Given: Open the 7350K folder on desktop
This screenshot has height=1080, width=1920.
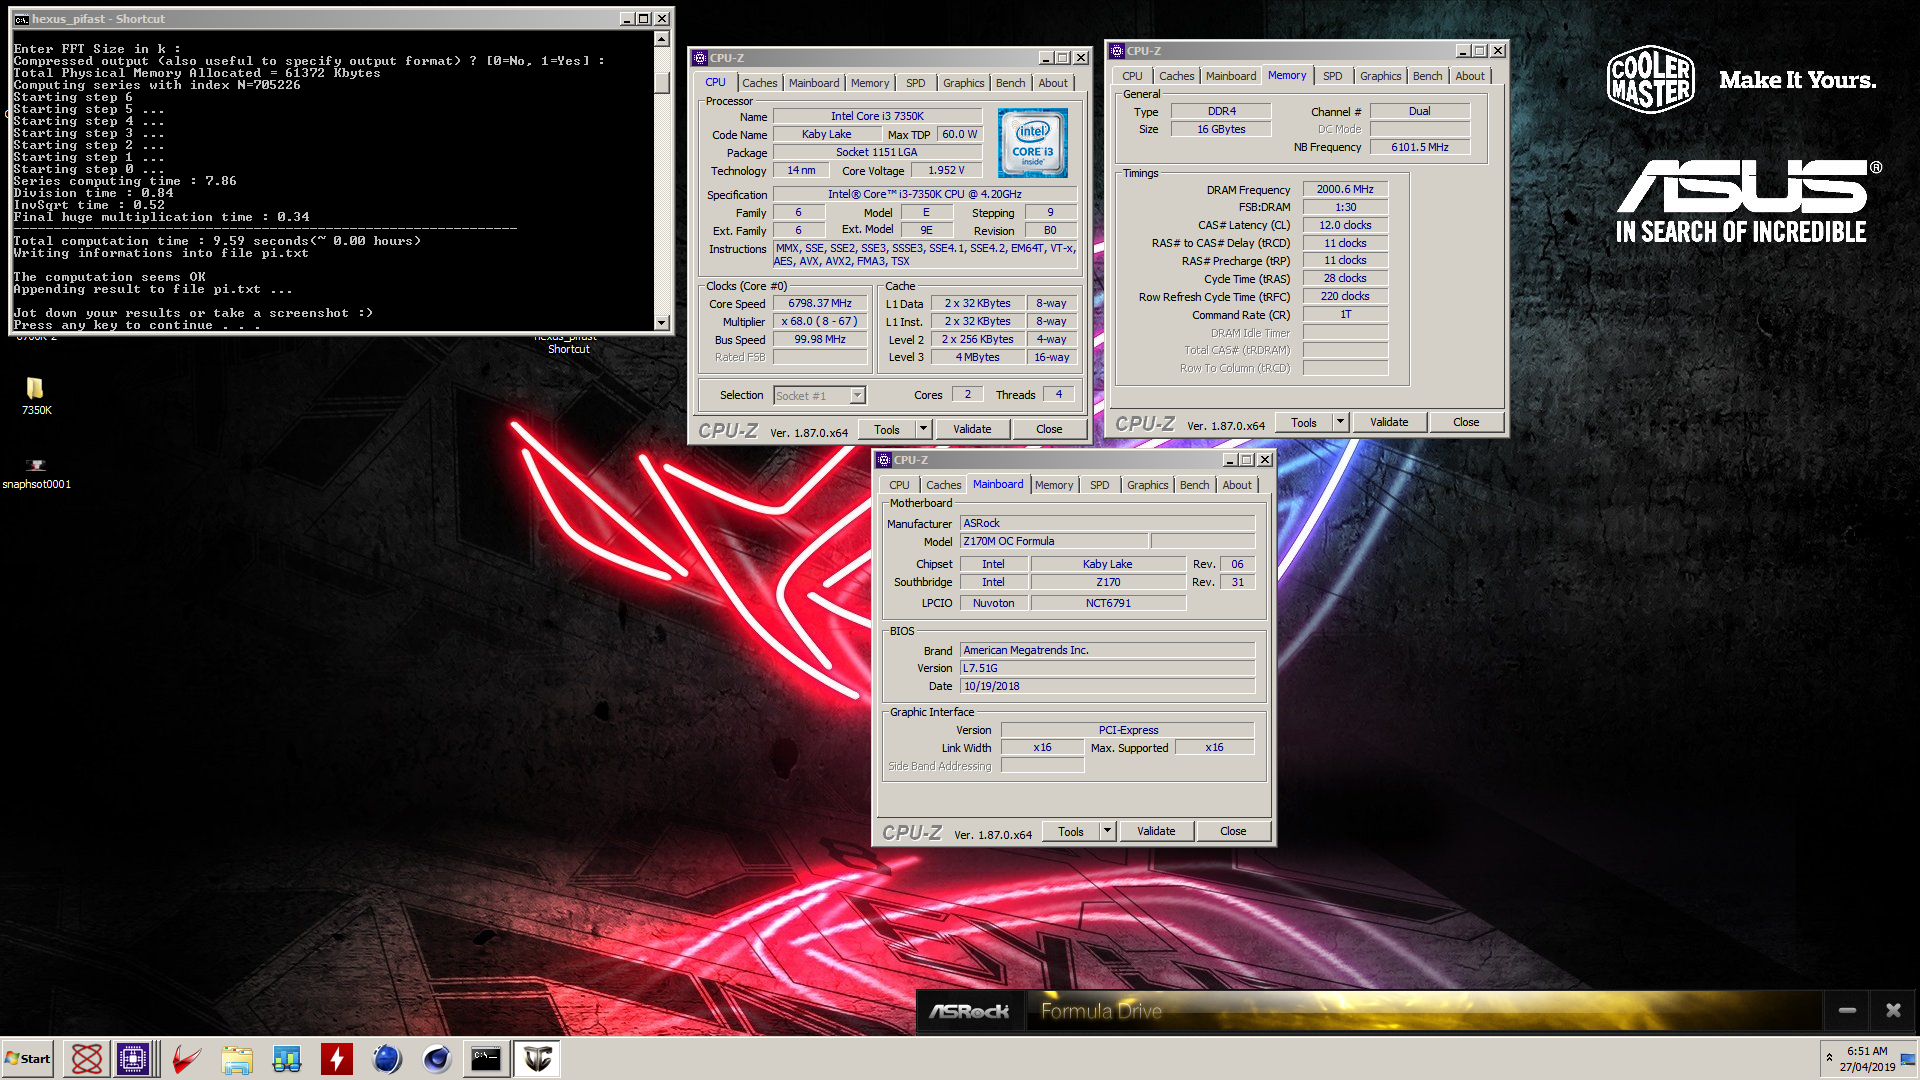Looking at the screenshot, I should click(36, 395).
